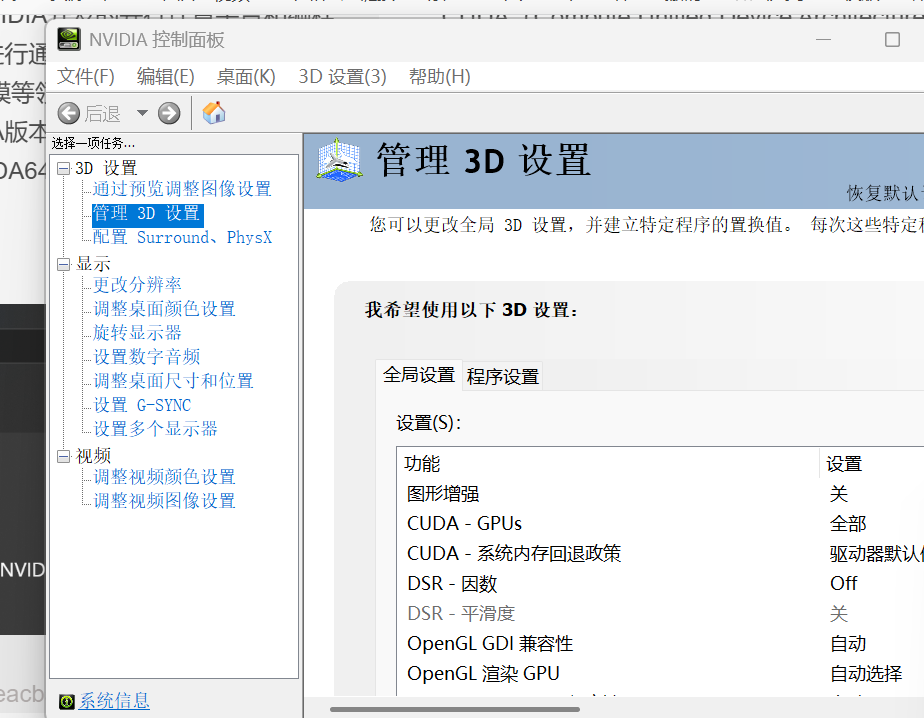Open the 帮助(H) menu
Screen dimensions: 924x718
(x=440, y=77)
